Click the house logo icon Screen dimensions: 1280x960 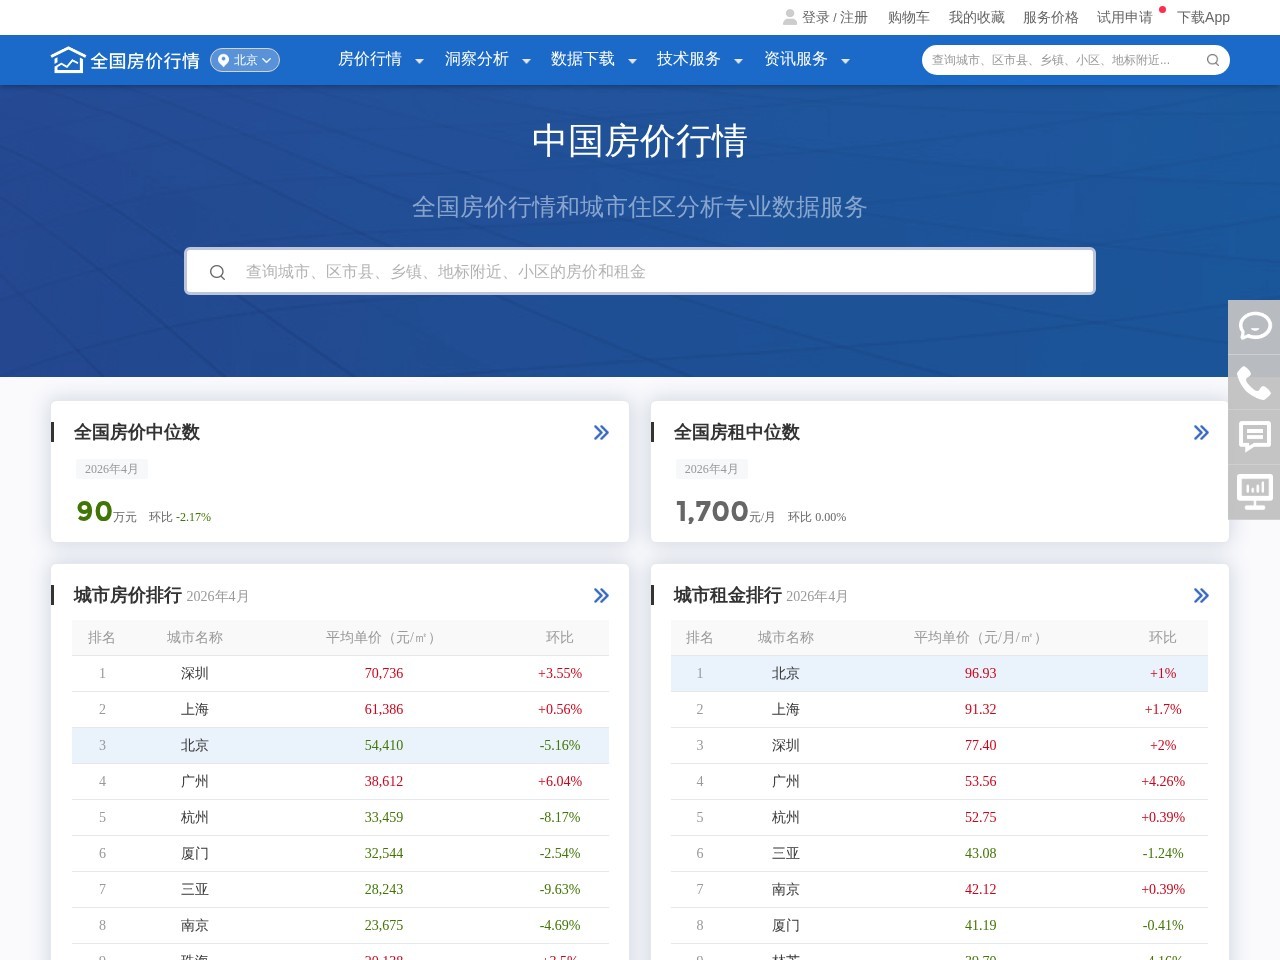pos(68,60)
